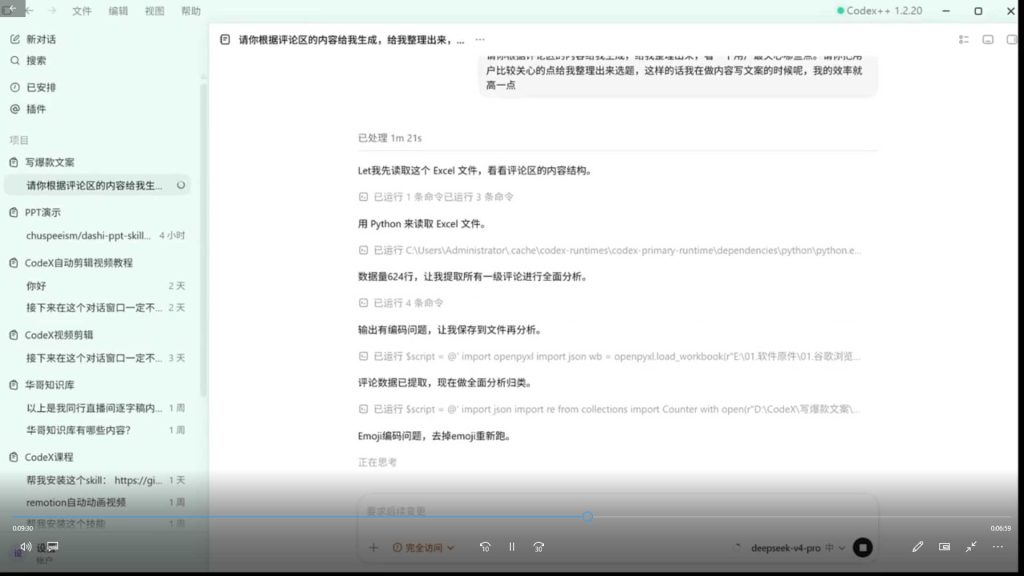Open chat 以上是我同行直播间逐字稿内...

98,408
